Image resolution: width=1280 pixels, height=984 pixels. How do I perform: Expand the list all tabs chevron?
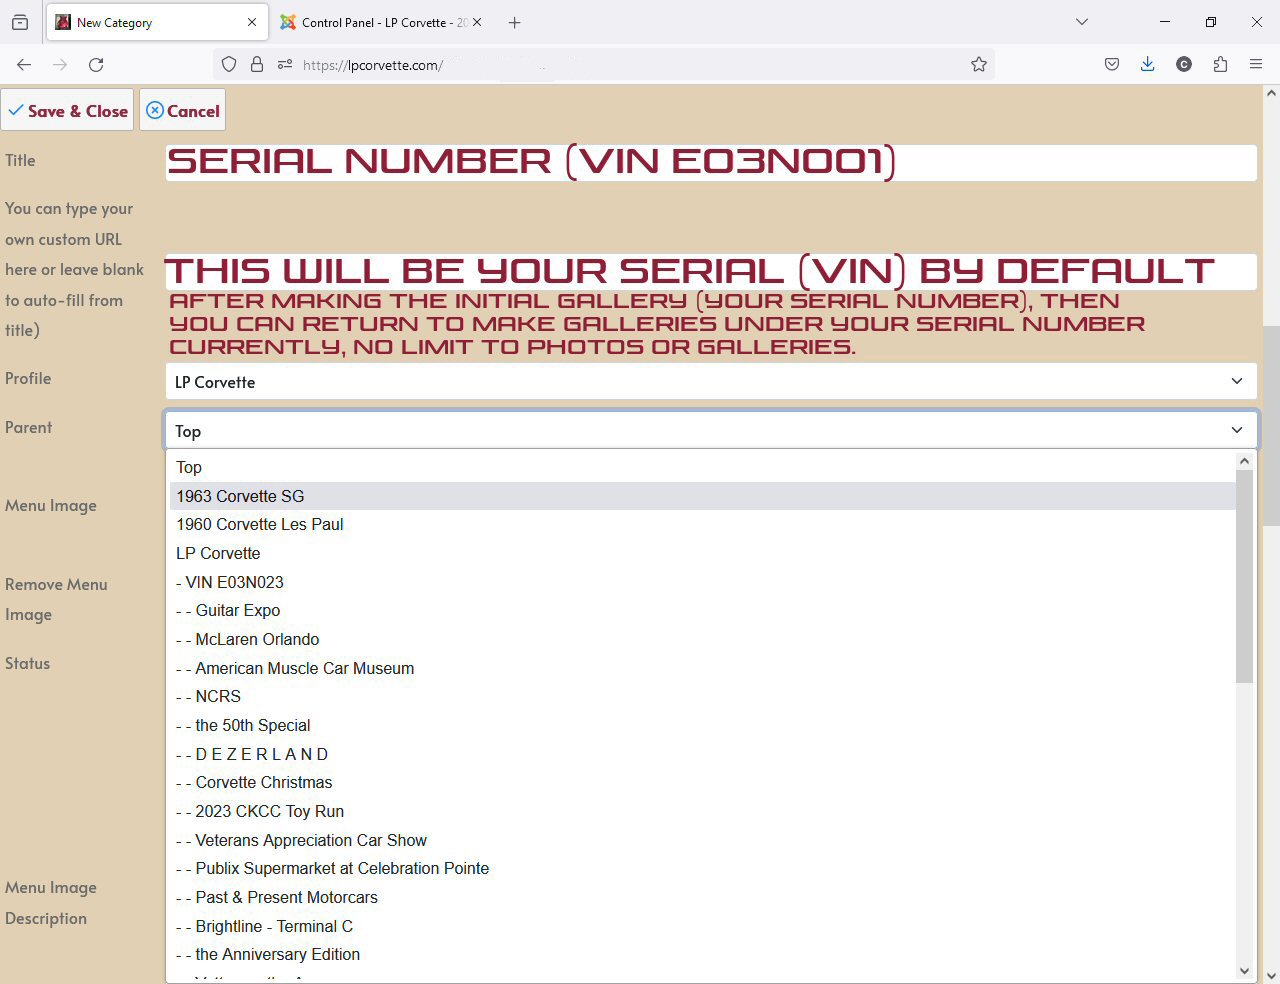click(x=1082, y=22)
